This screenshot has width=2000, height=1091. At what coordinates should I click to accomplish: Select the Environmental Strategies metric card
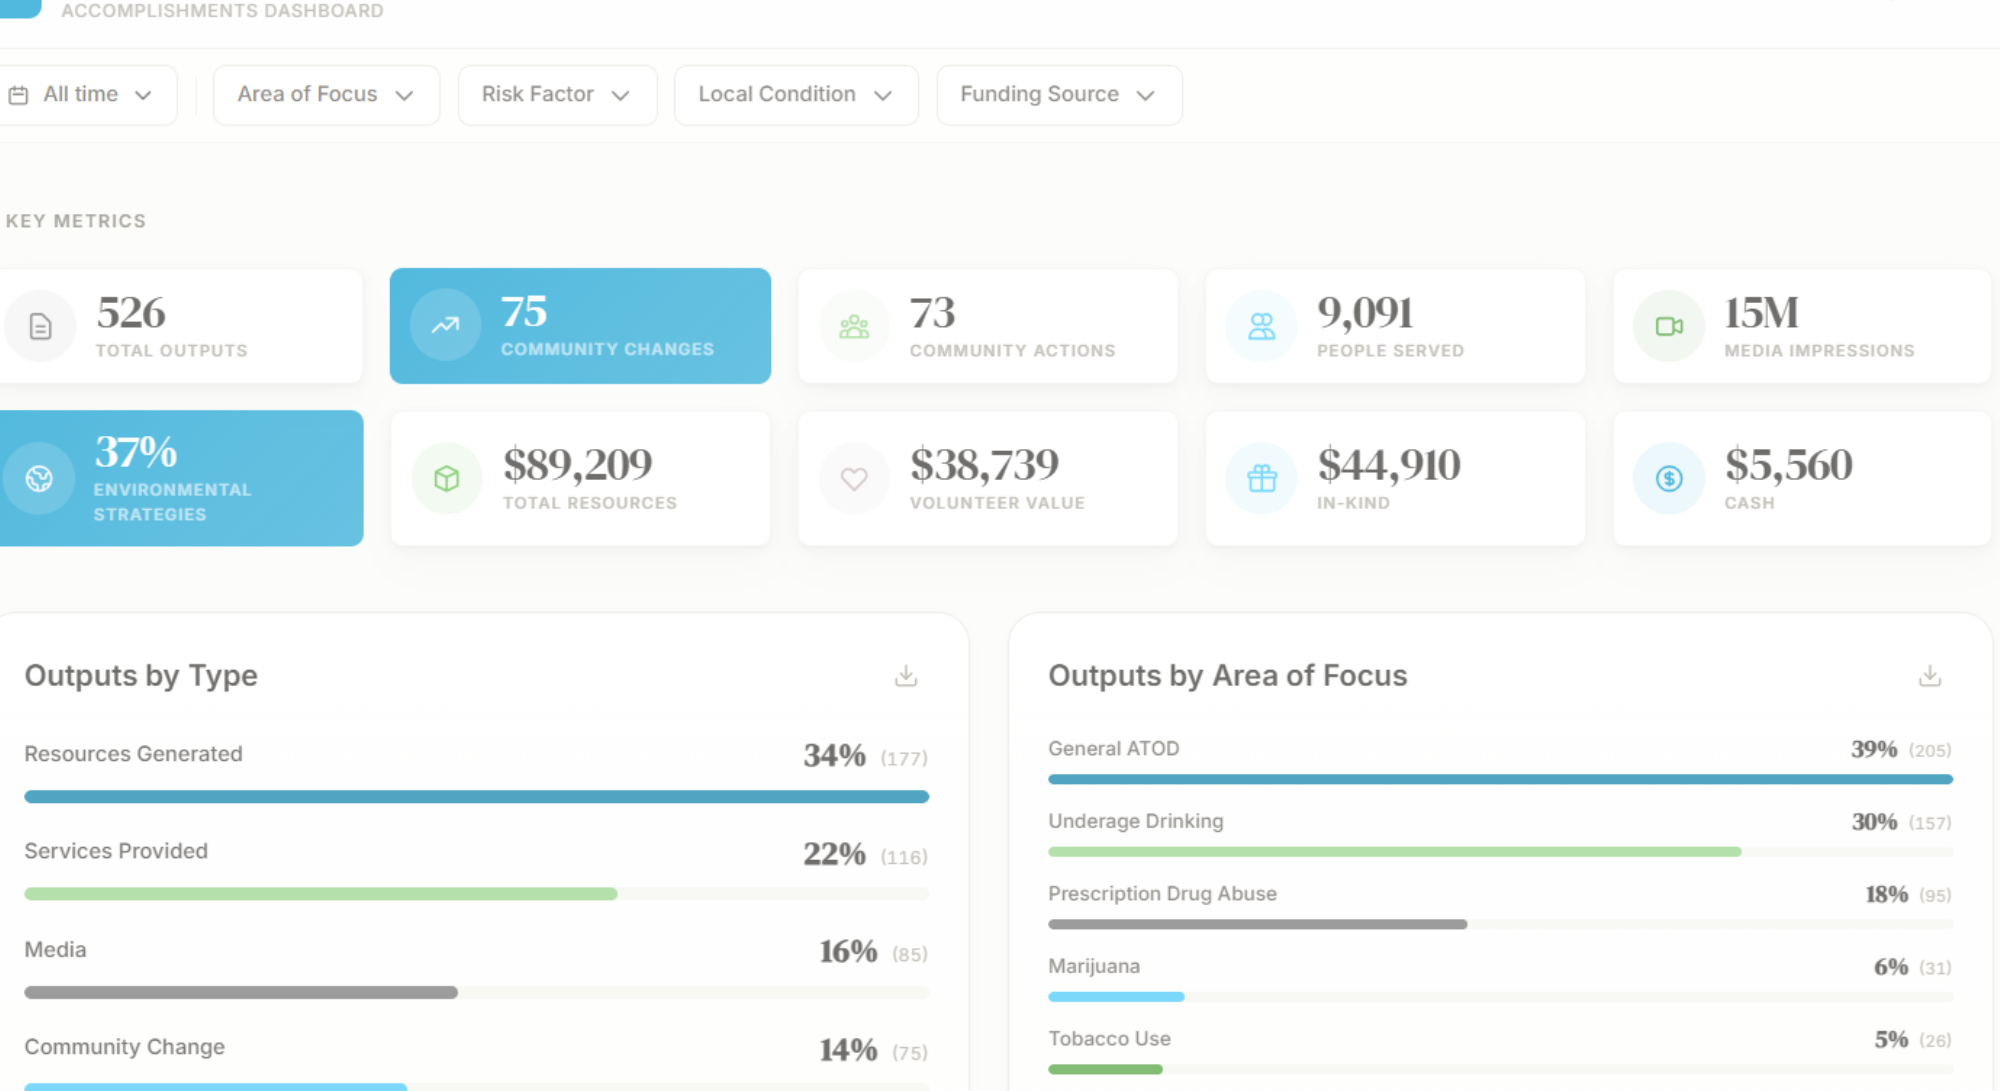(180, 478)
